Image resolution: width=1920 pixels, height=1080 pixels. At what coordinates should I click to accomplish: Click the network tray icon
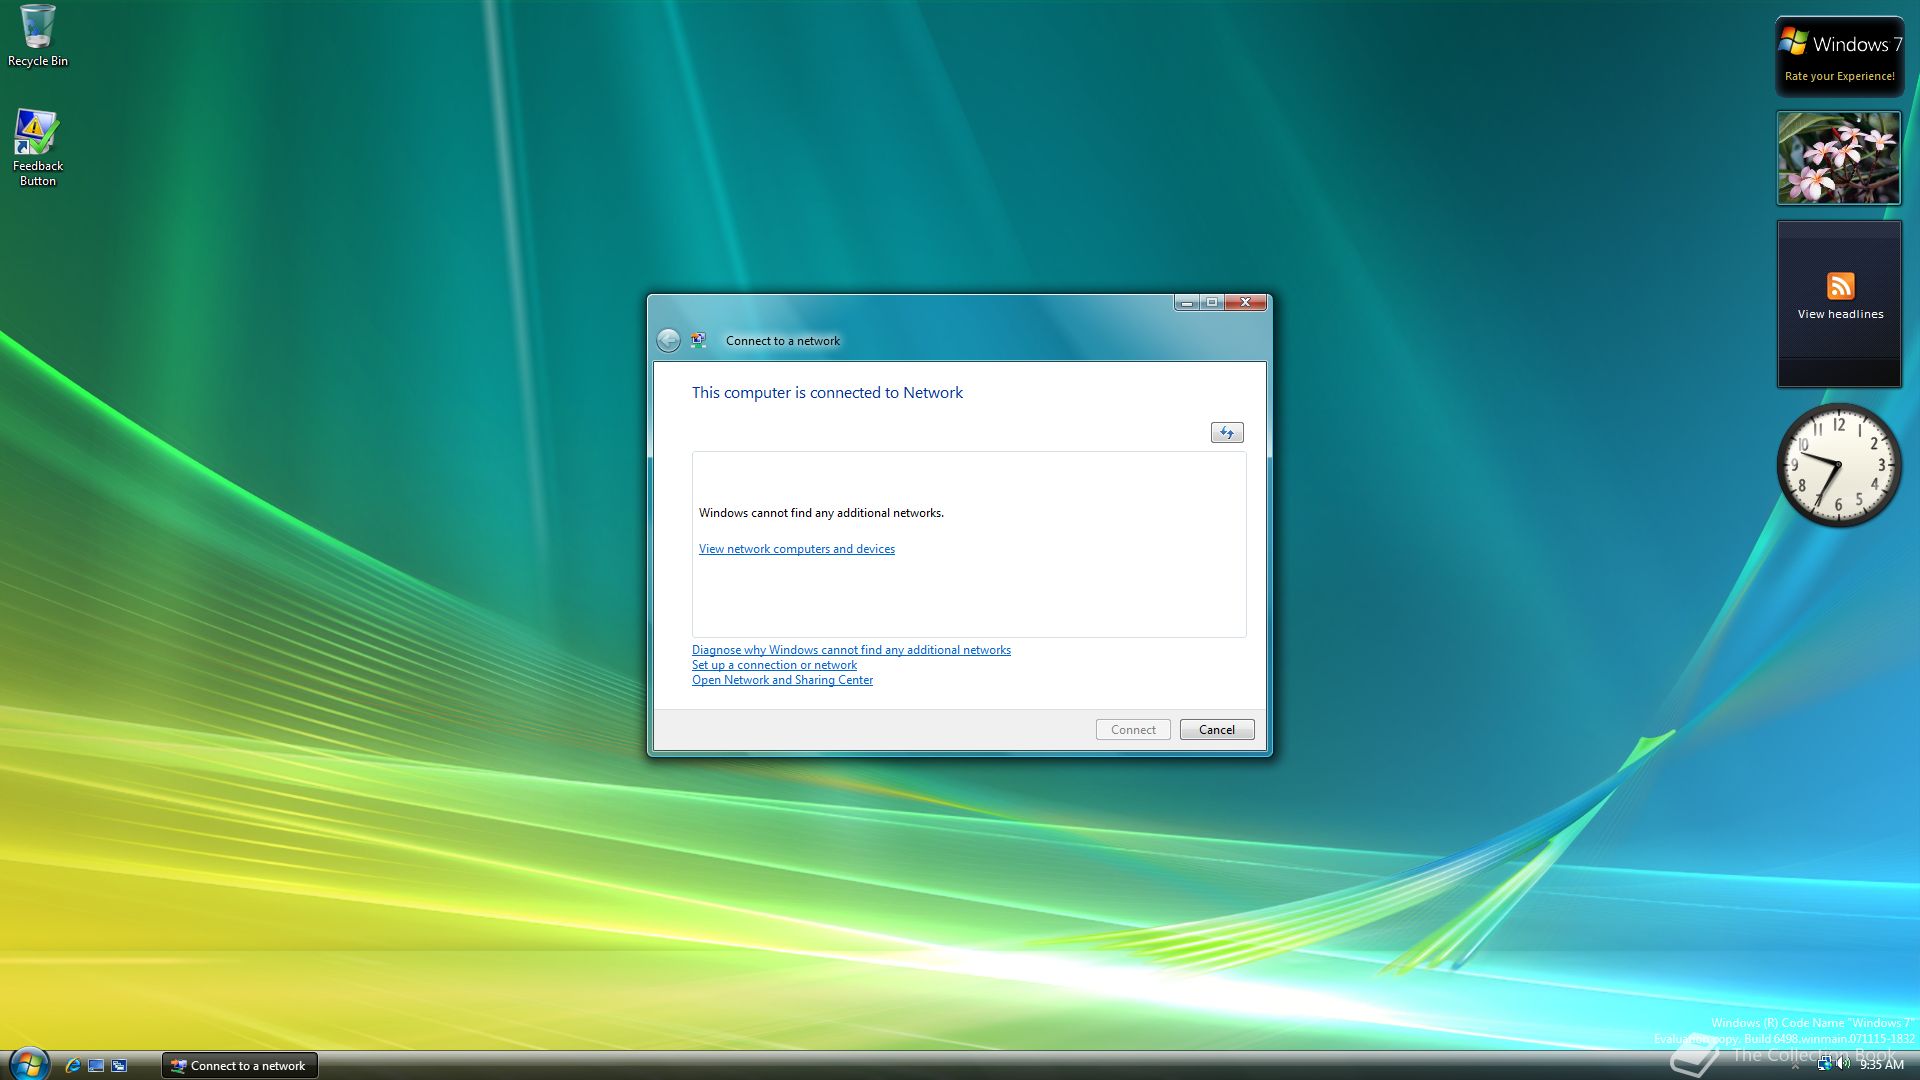point(1824,1065)
